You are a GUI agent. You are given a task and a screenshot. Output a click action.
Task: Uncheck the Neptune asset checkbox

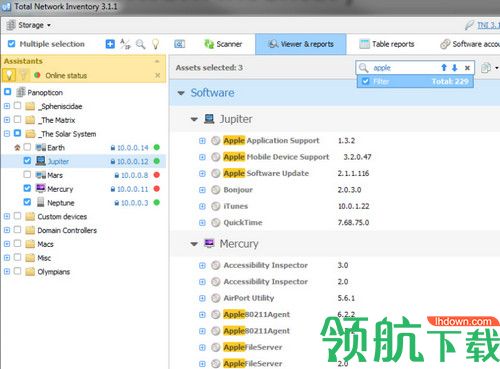coord(27,202)
